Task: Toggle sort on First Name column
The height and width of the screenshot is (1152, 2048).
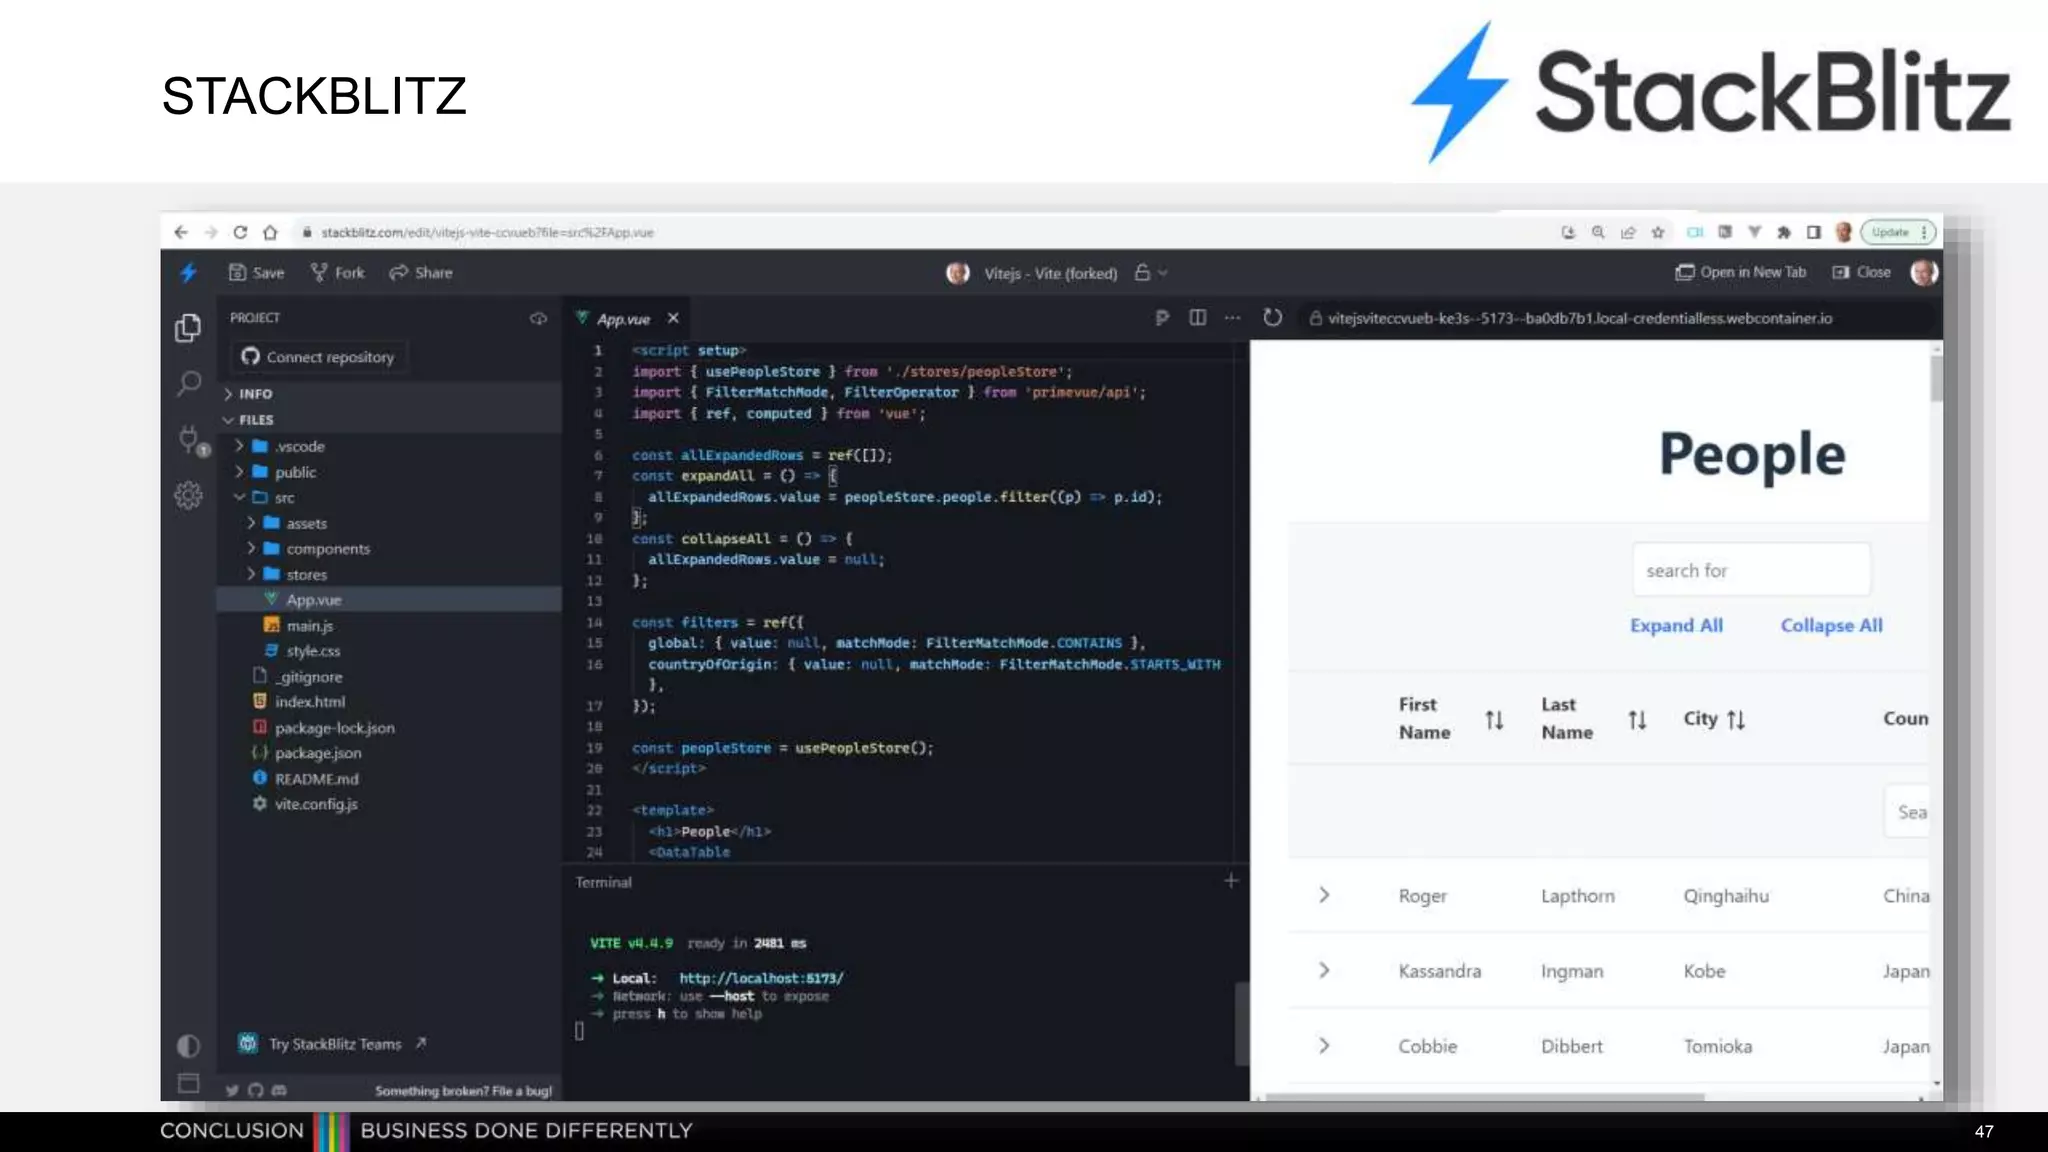Action: (1494, 720)
